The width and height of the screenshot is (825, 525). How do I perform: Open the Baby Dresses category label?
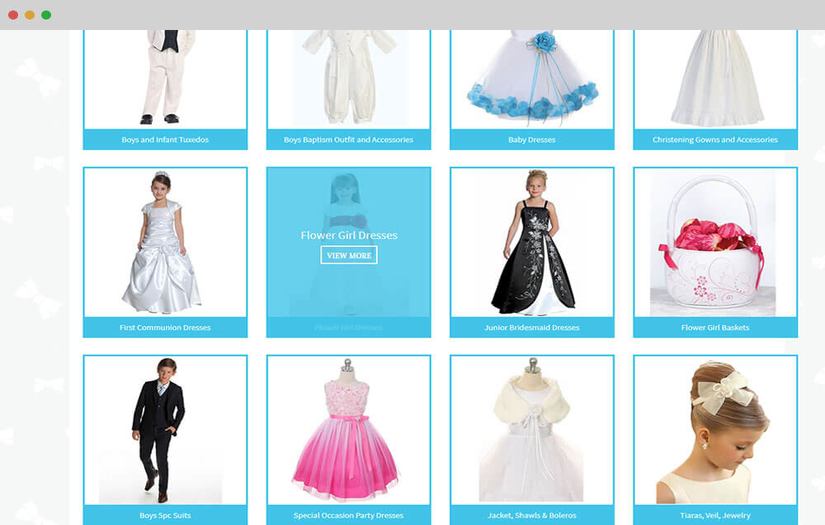[x=532, y=139]
